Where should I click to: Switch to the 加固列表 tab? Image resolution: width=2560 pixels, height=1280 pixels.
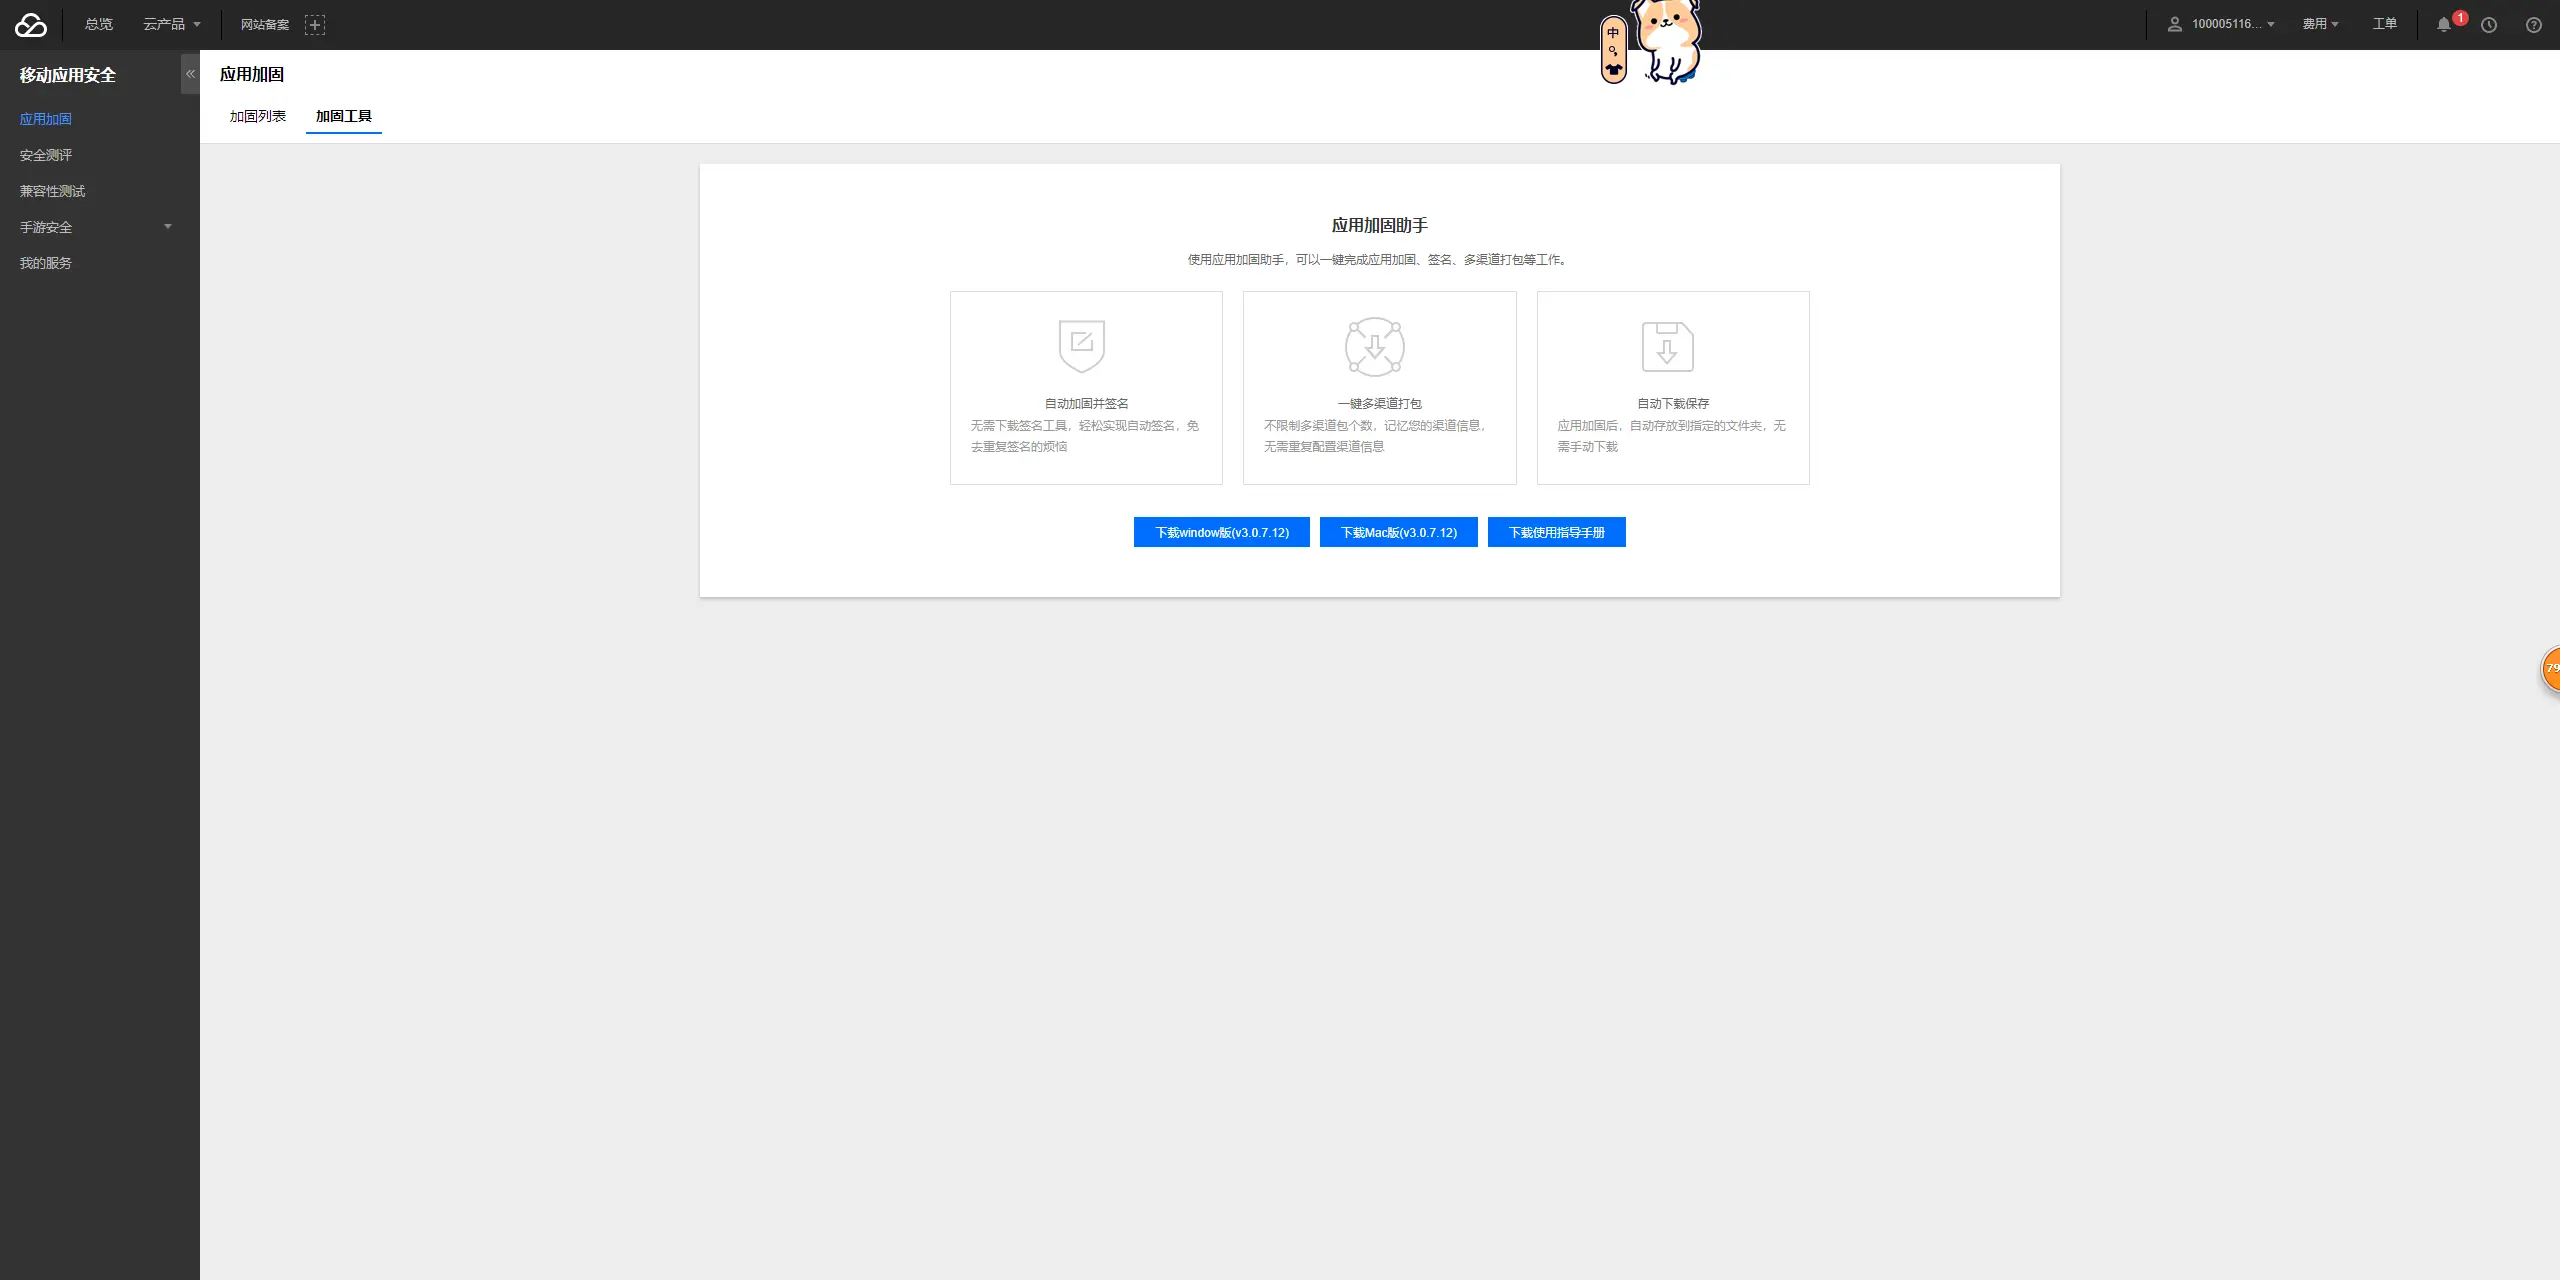coord(257,116)
